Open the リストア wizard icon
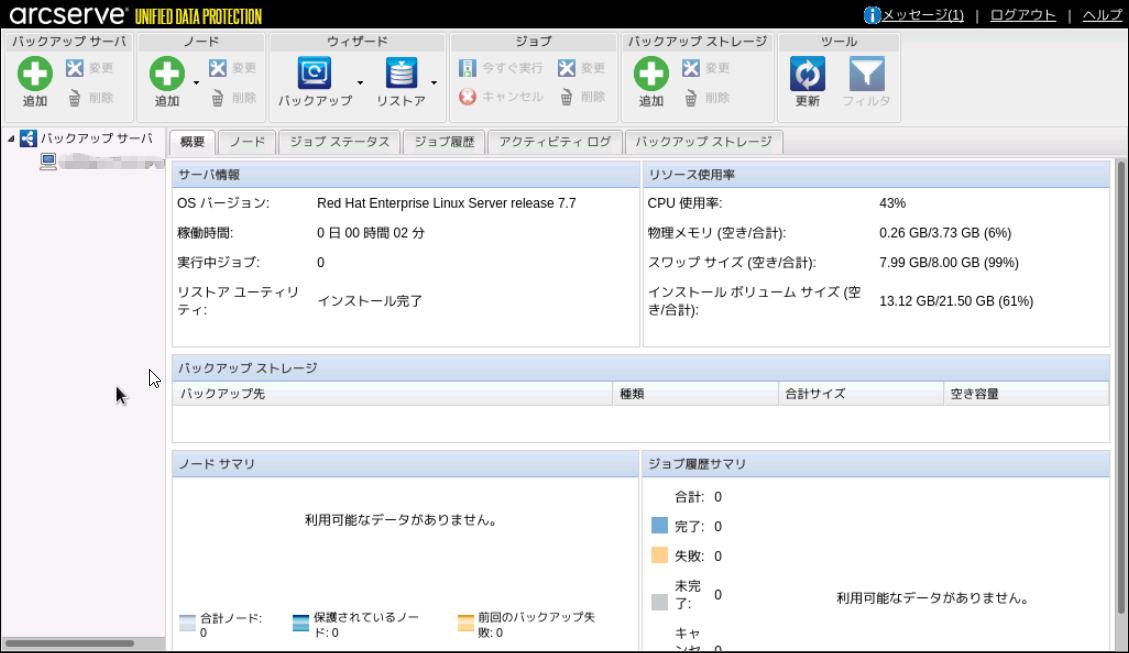1129x653 pixels. [x=401, y=74]
